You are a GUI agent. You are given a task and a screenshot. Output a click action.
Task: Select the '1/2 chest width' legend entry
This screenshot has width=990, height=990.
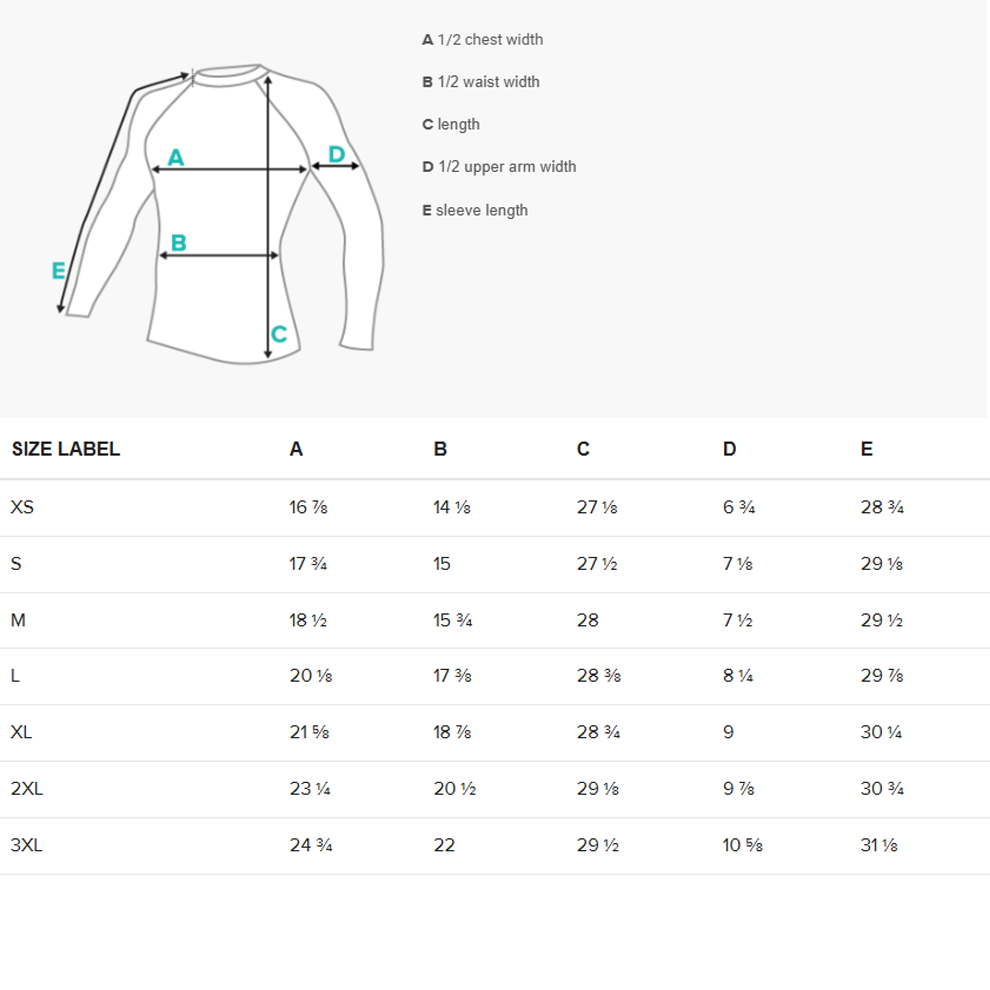coord(483,40)
